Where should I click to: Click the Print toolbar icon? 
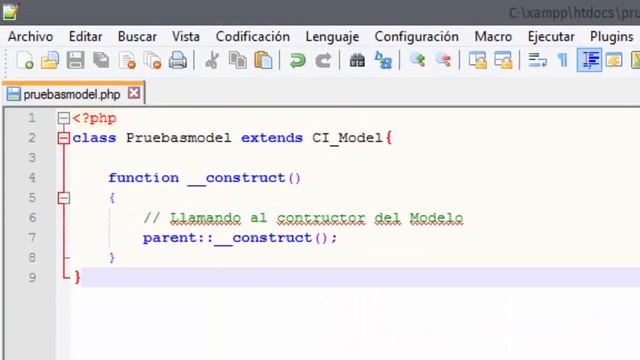click(x=178, y=60)
